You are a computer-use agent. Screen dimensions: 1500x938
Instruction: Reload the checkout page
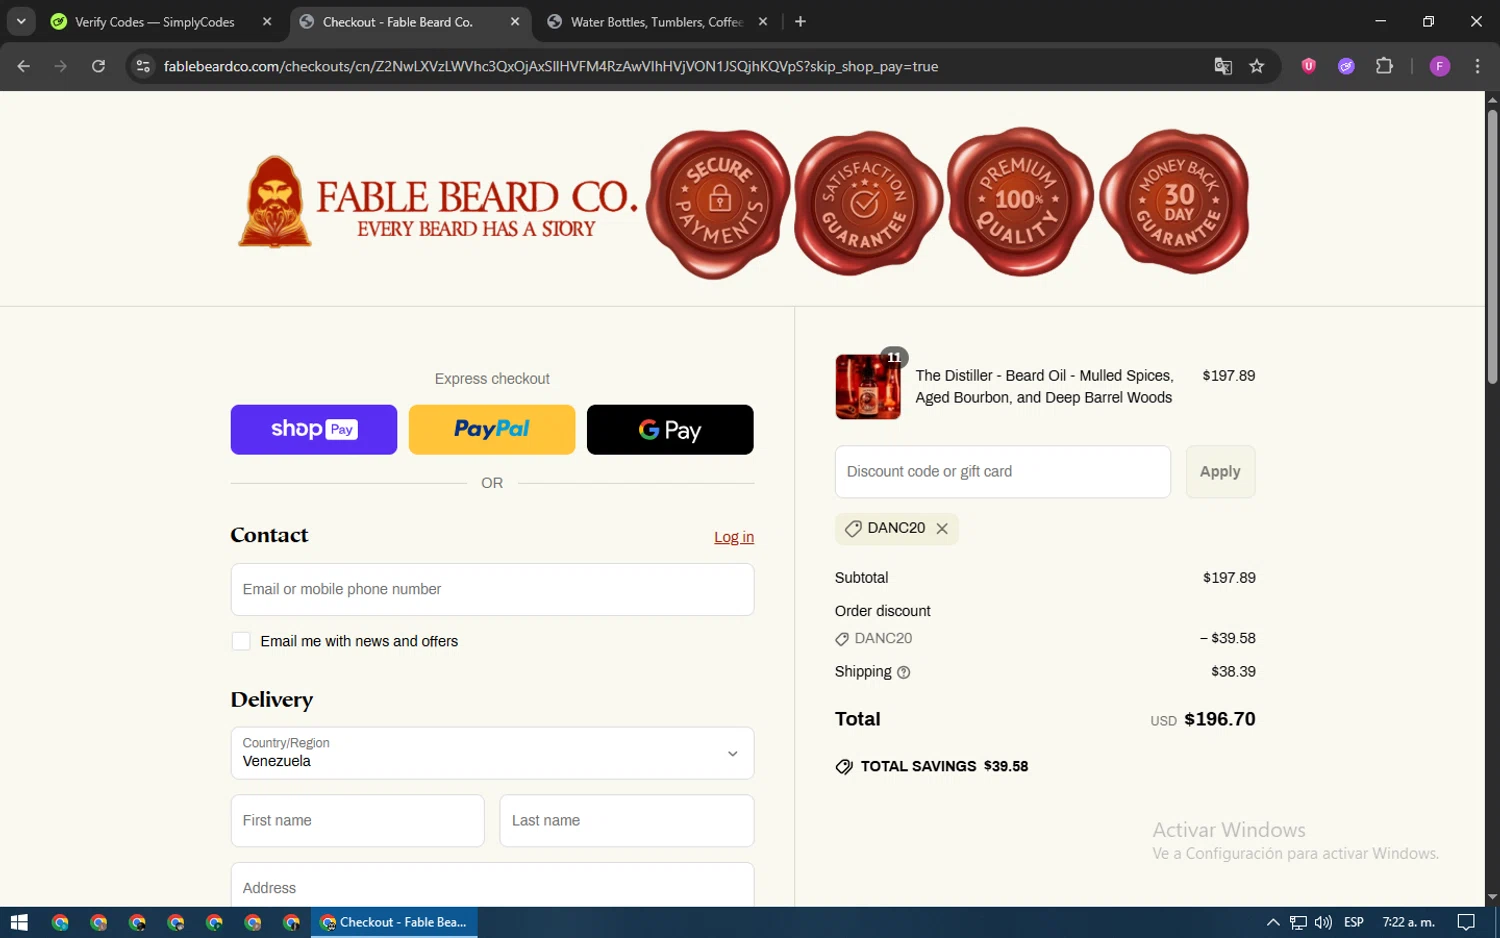[98, 66]
